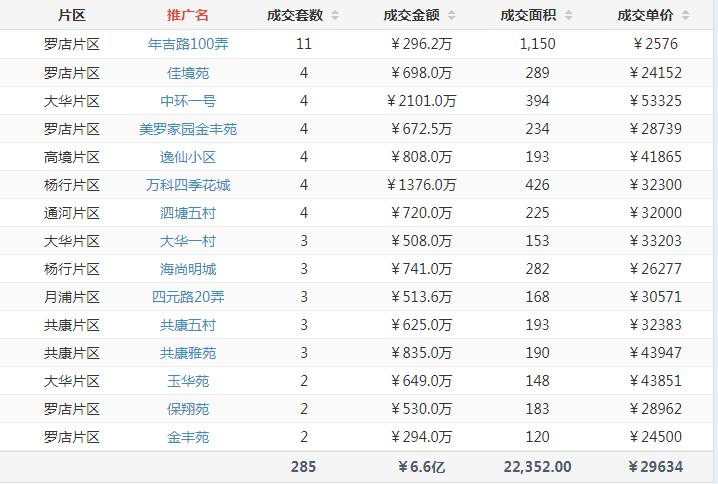Select the ￥808.0万 amount cell

(x=421, y=157)
